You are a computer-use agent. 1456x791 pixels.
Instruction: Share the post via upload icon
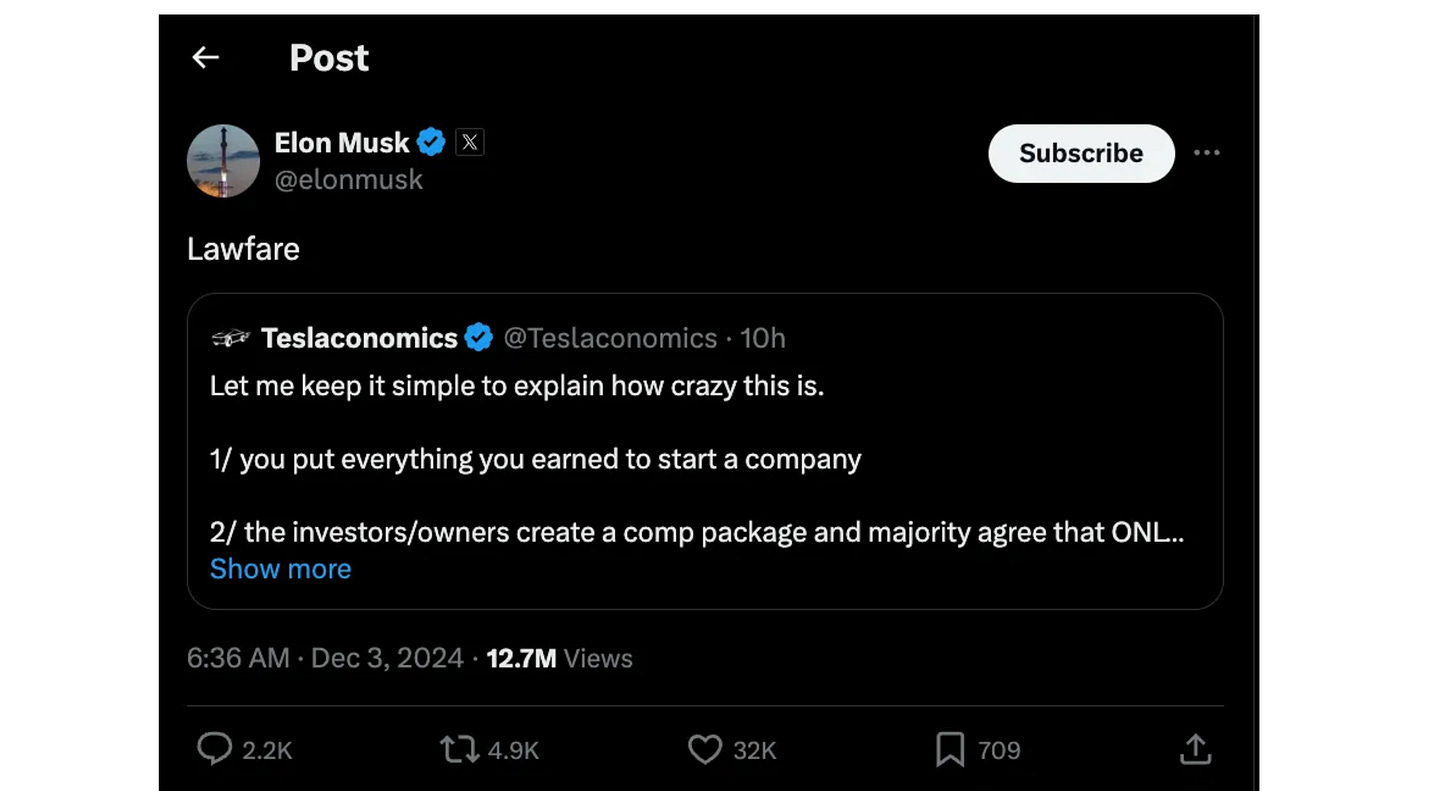[1195, 749]
